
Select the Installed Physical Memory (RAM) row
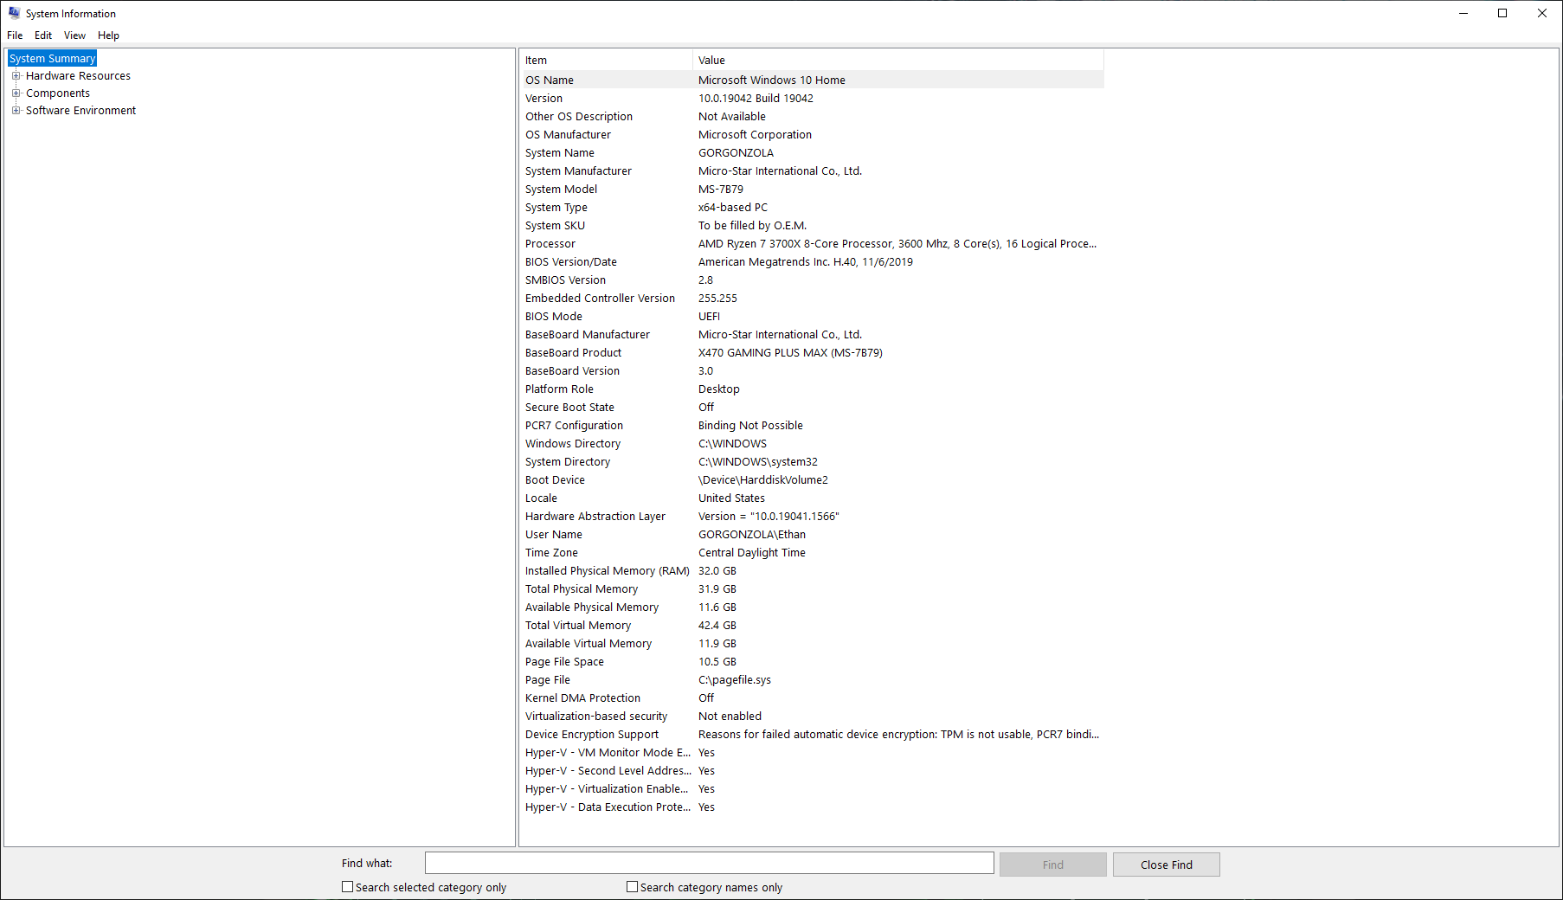(x=812, y=571)
